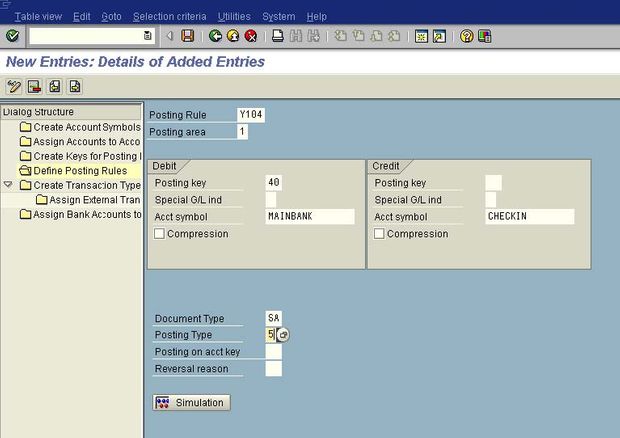Click the Posting Rule field Y104
620x438 pixels.
coord(251,115)
